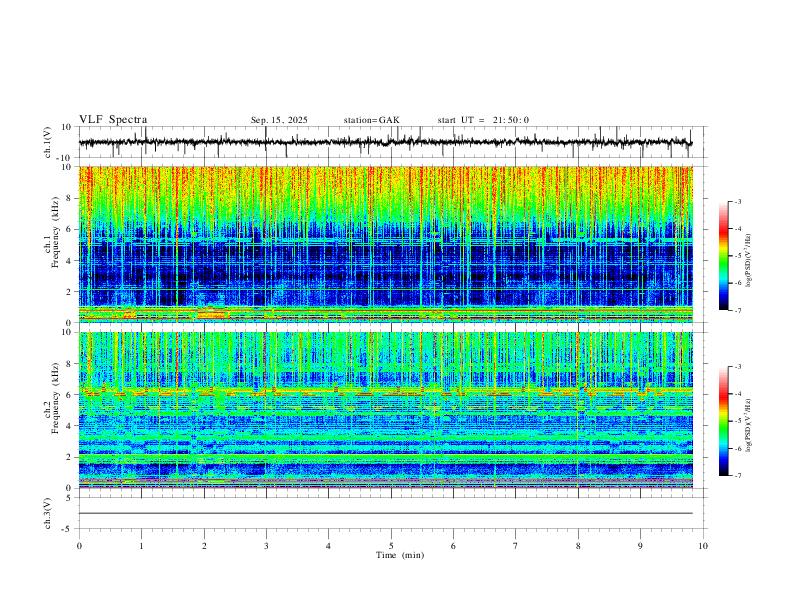Click the ch.2 colorbar "log(PSD)(V²/Hz)" label

pyautogui.click(x=748, y=425)
